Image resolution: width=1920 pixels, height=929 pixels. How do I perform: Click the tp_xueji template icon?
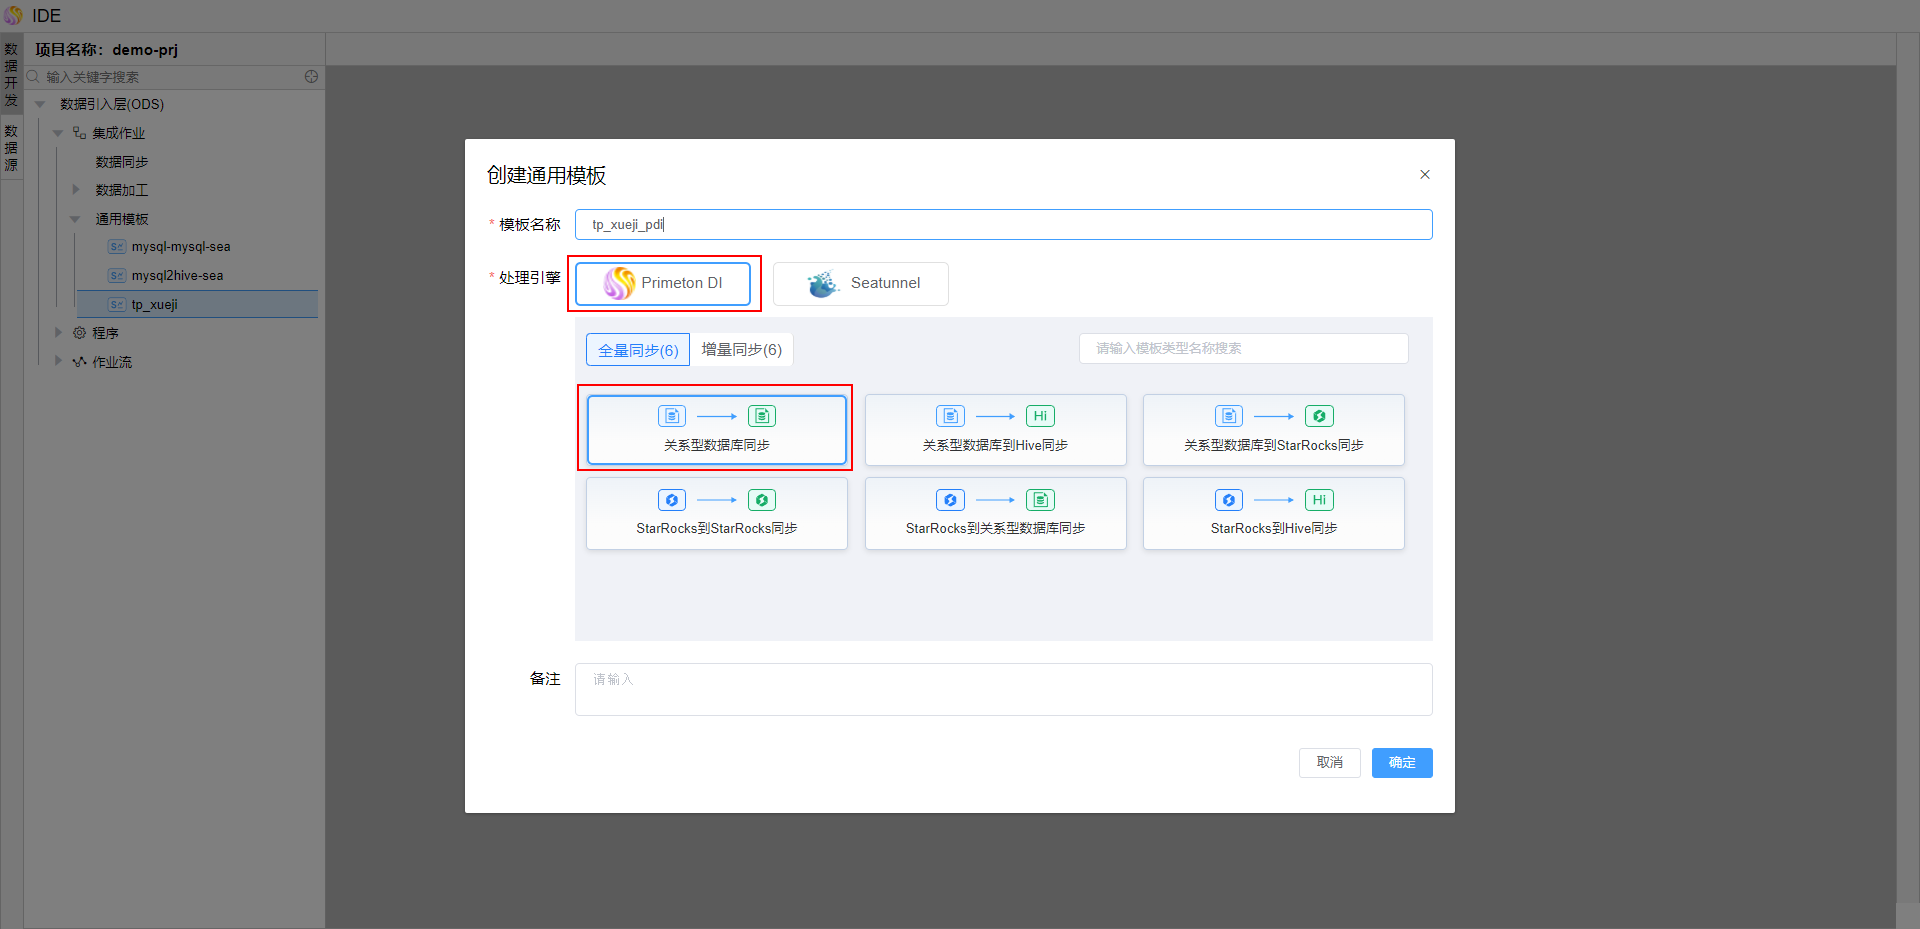click(x=117, y=305)
